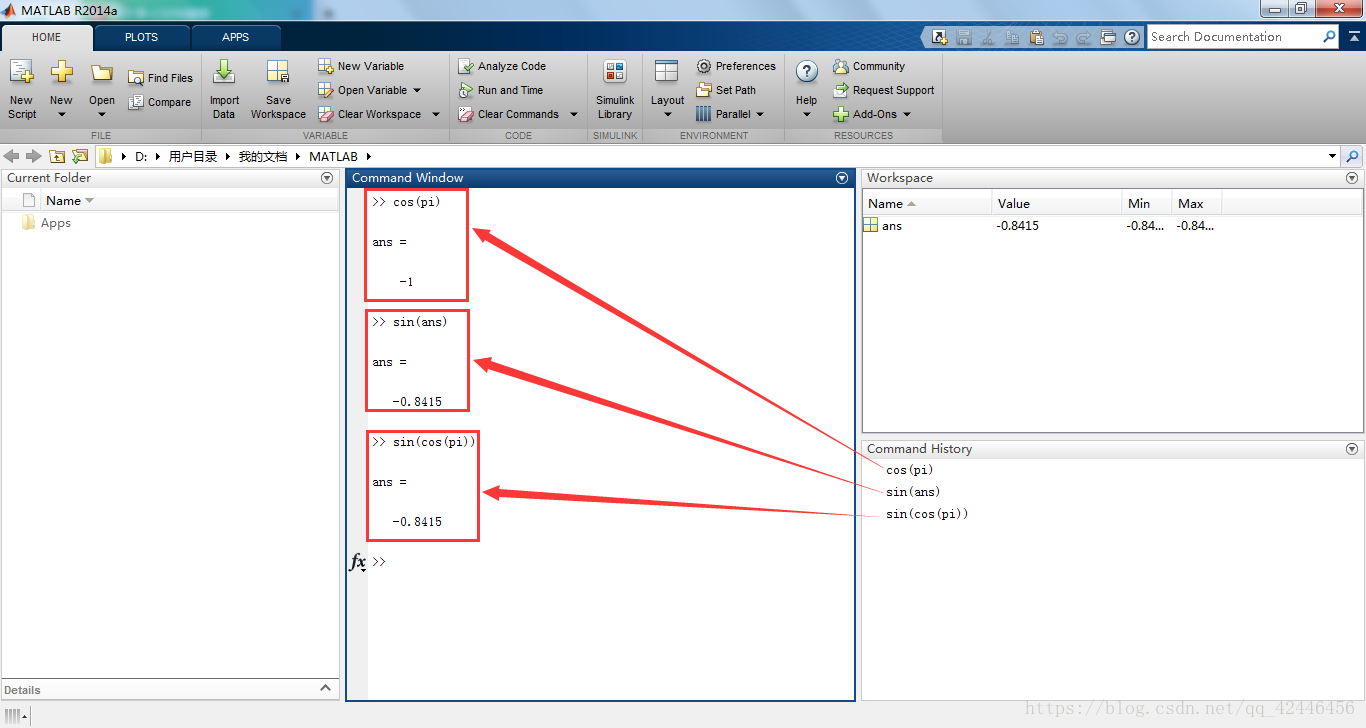
Task: Open Preferences gear
Action: [736, 66]
